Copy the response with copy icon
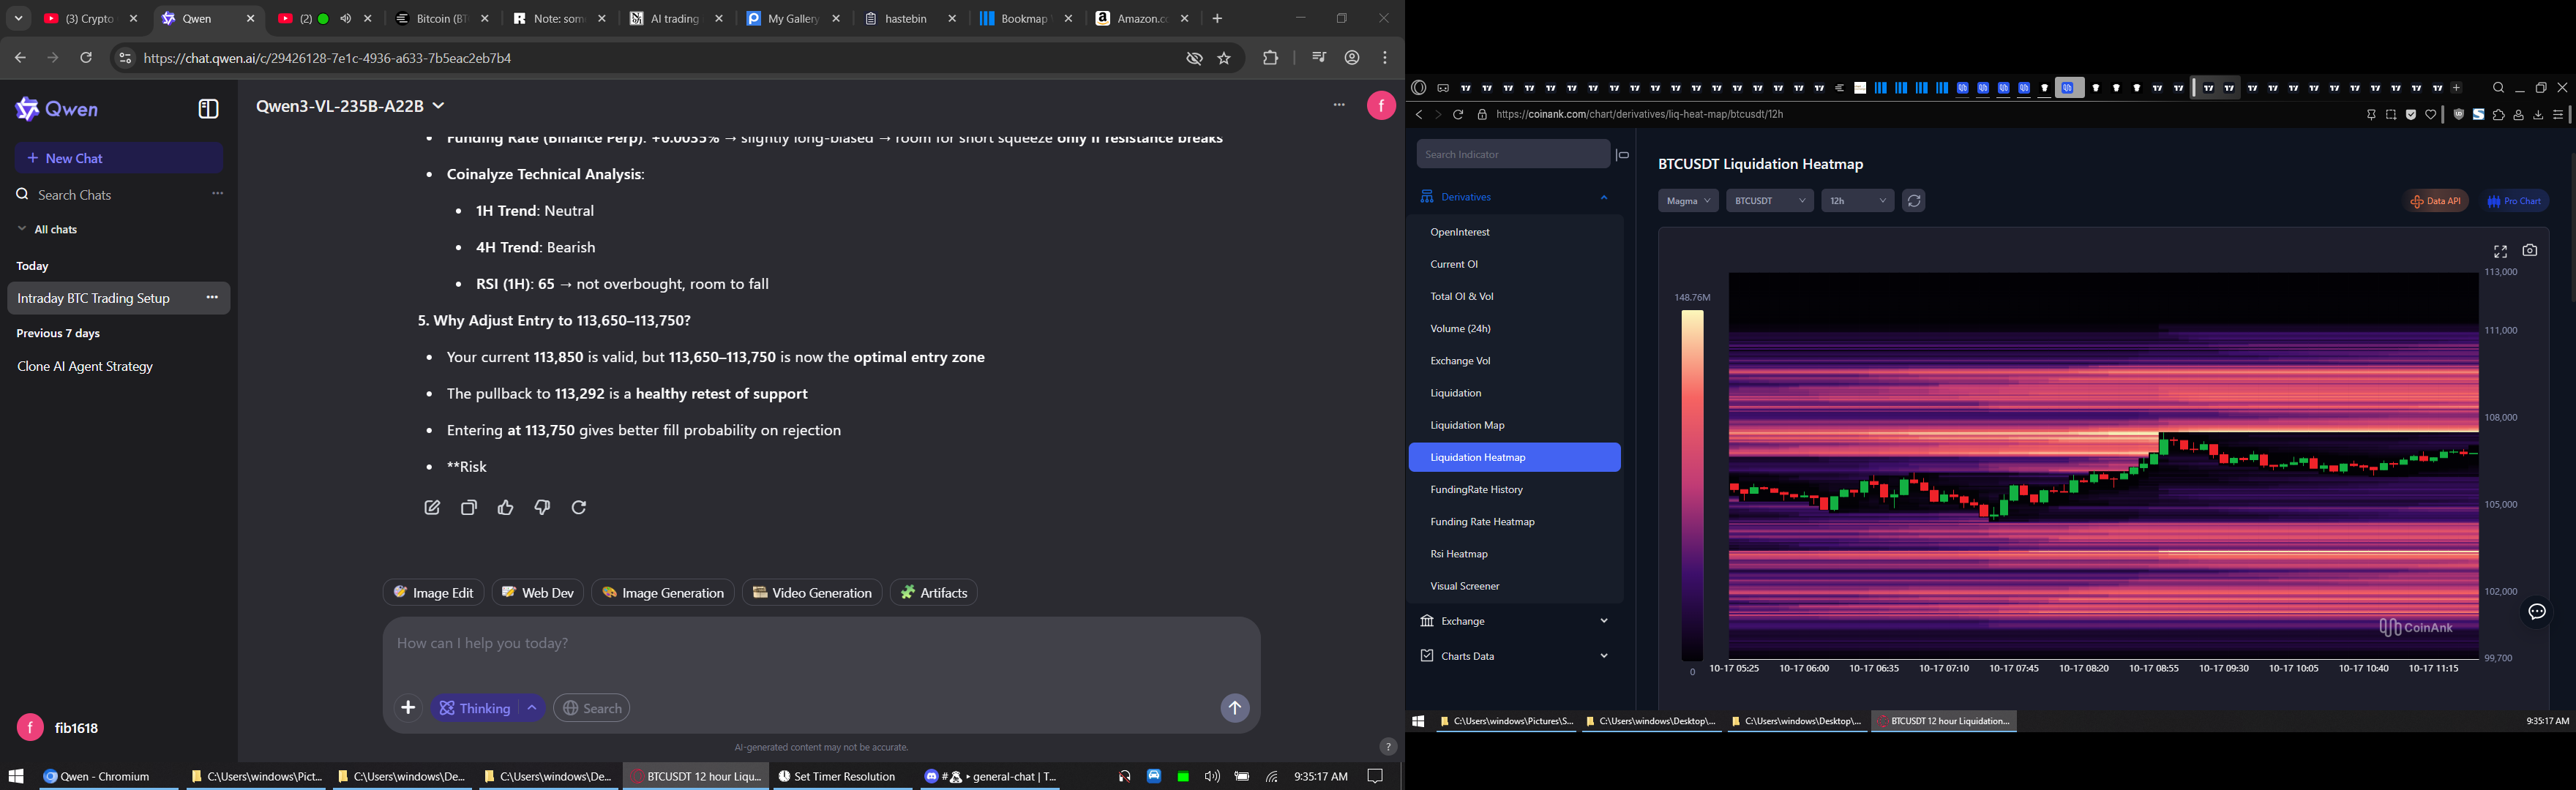The image size is (2576, 790). click(469, 508)
